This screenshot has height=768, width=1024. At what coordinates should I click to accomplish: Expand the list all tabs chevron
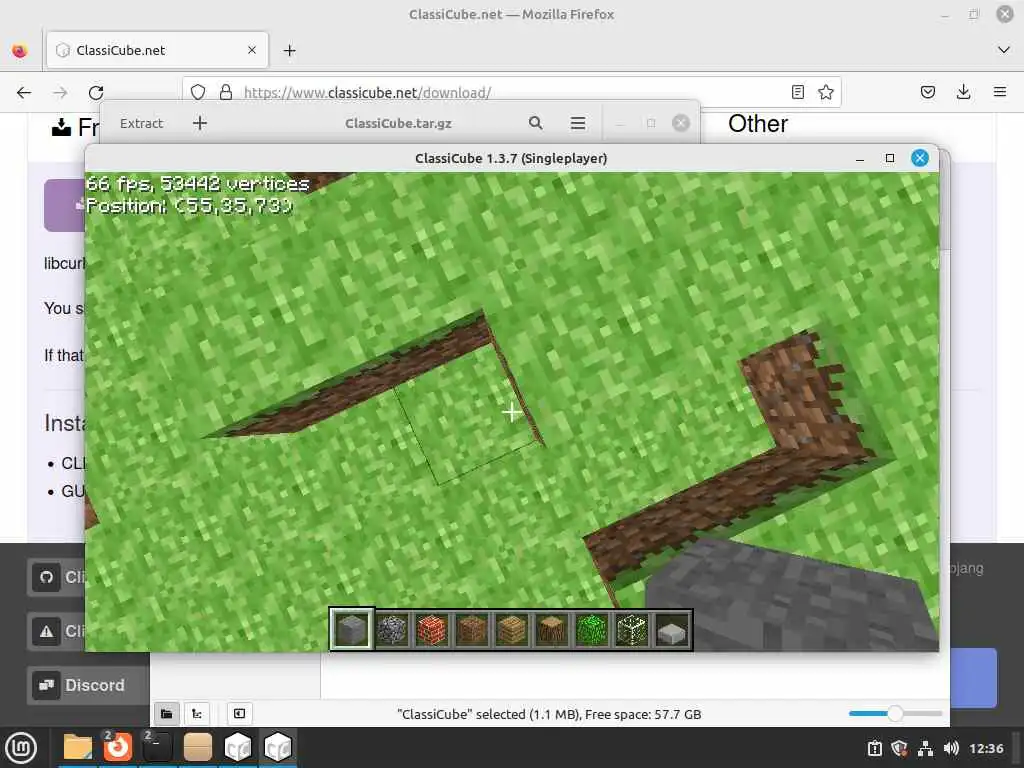[1004, 50]
